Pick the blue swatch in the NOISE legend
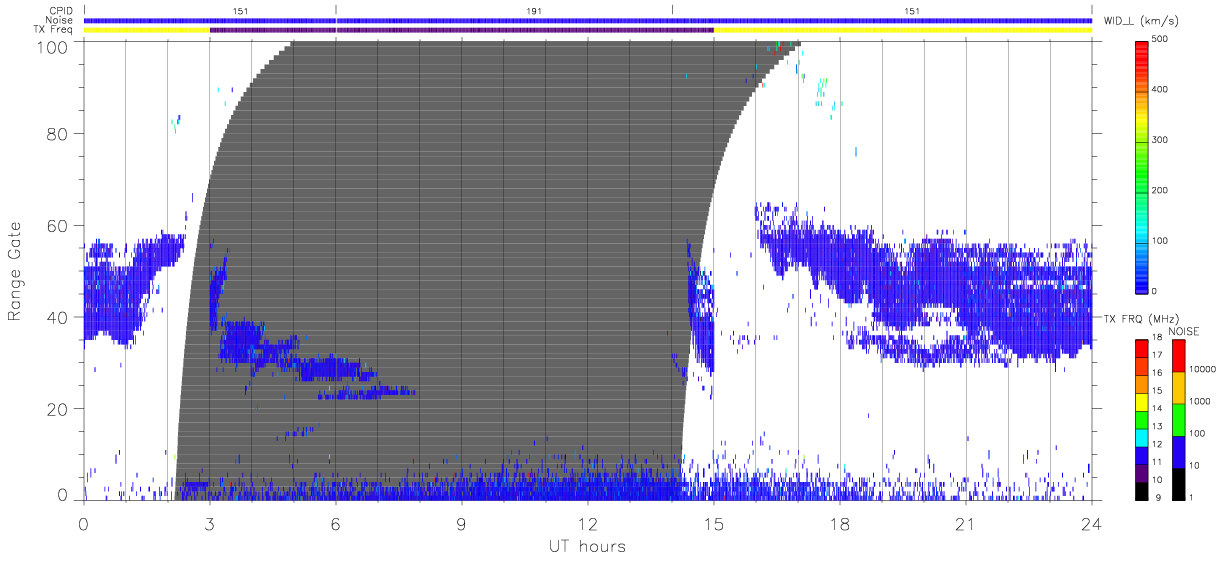 click(x=1178, y=452)
